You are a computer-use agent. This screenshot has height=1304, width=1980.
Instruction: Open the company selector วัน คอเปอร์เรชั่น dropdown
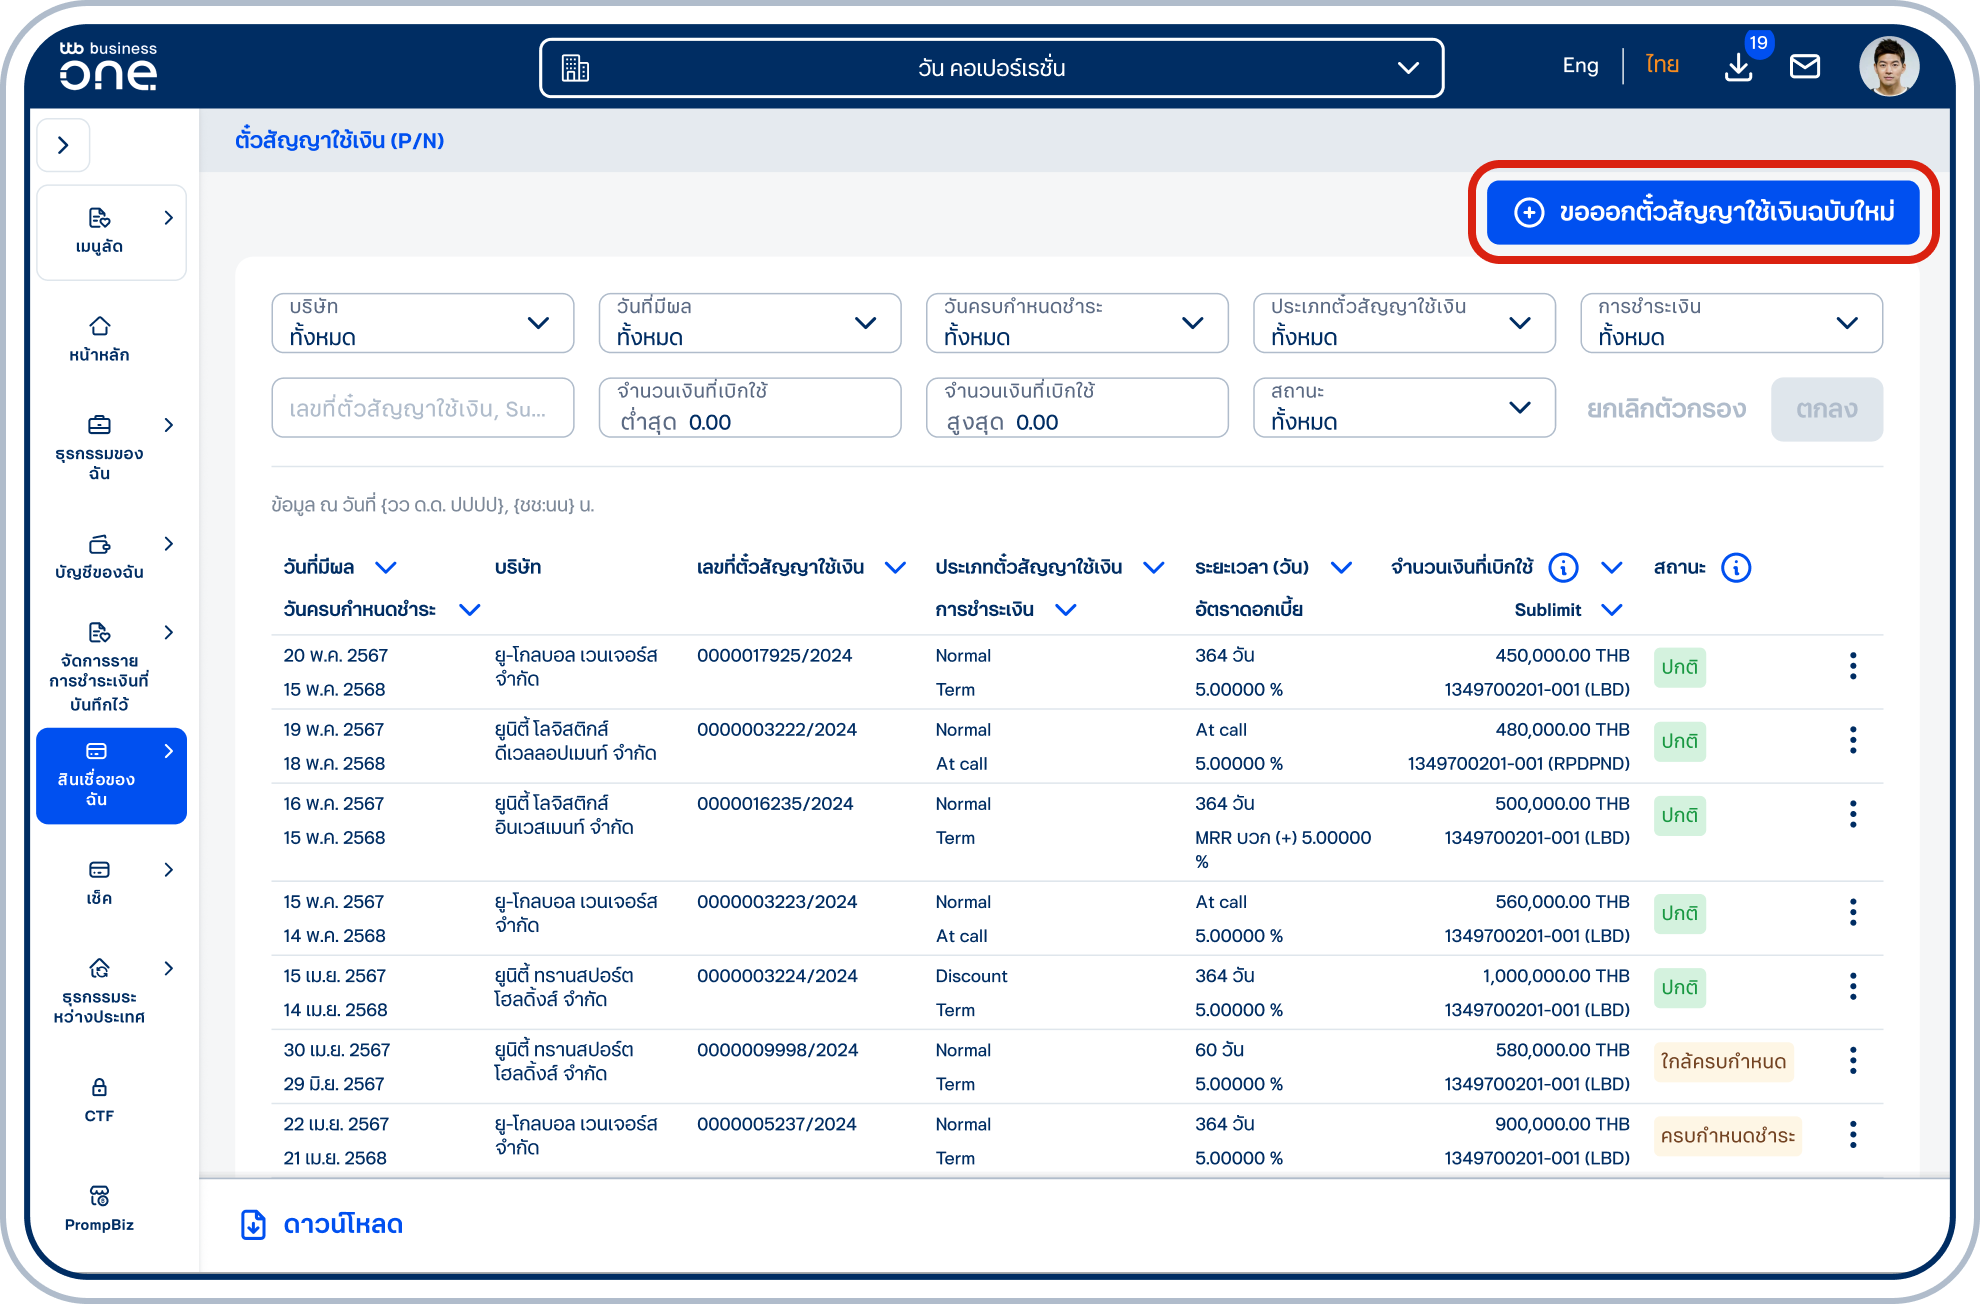[x=991, y=68]
